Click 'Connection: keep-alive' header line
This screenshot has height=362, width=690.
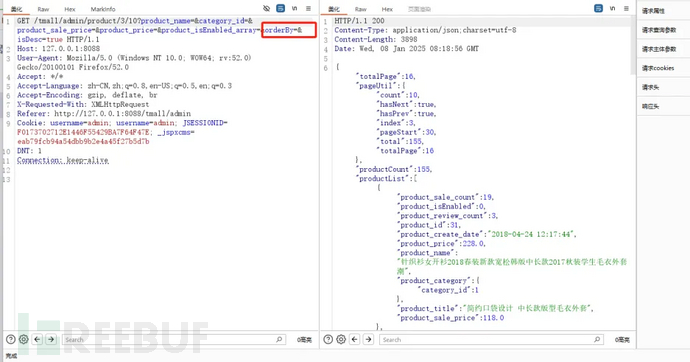pos(62,160)
